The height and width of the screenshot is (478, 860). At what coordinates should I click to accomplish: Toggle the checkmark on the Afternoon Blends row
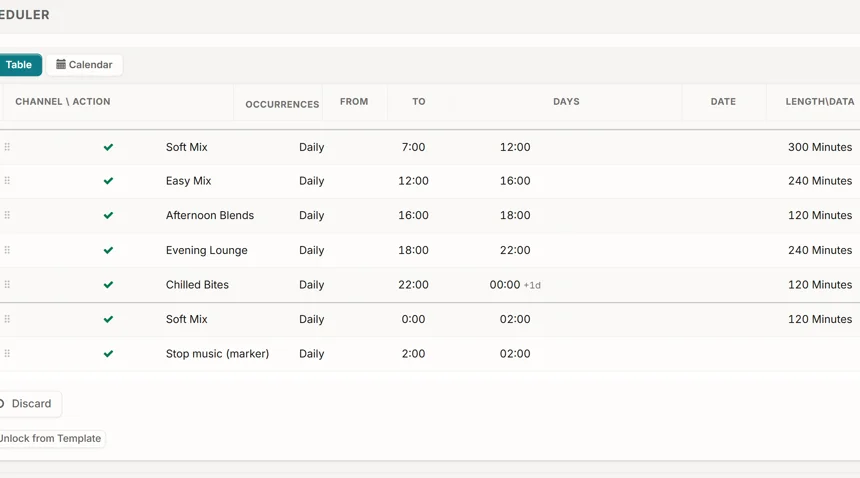(109, 215)
